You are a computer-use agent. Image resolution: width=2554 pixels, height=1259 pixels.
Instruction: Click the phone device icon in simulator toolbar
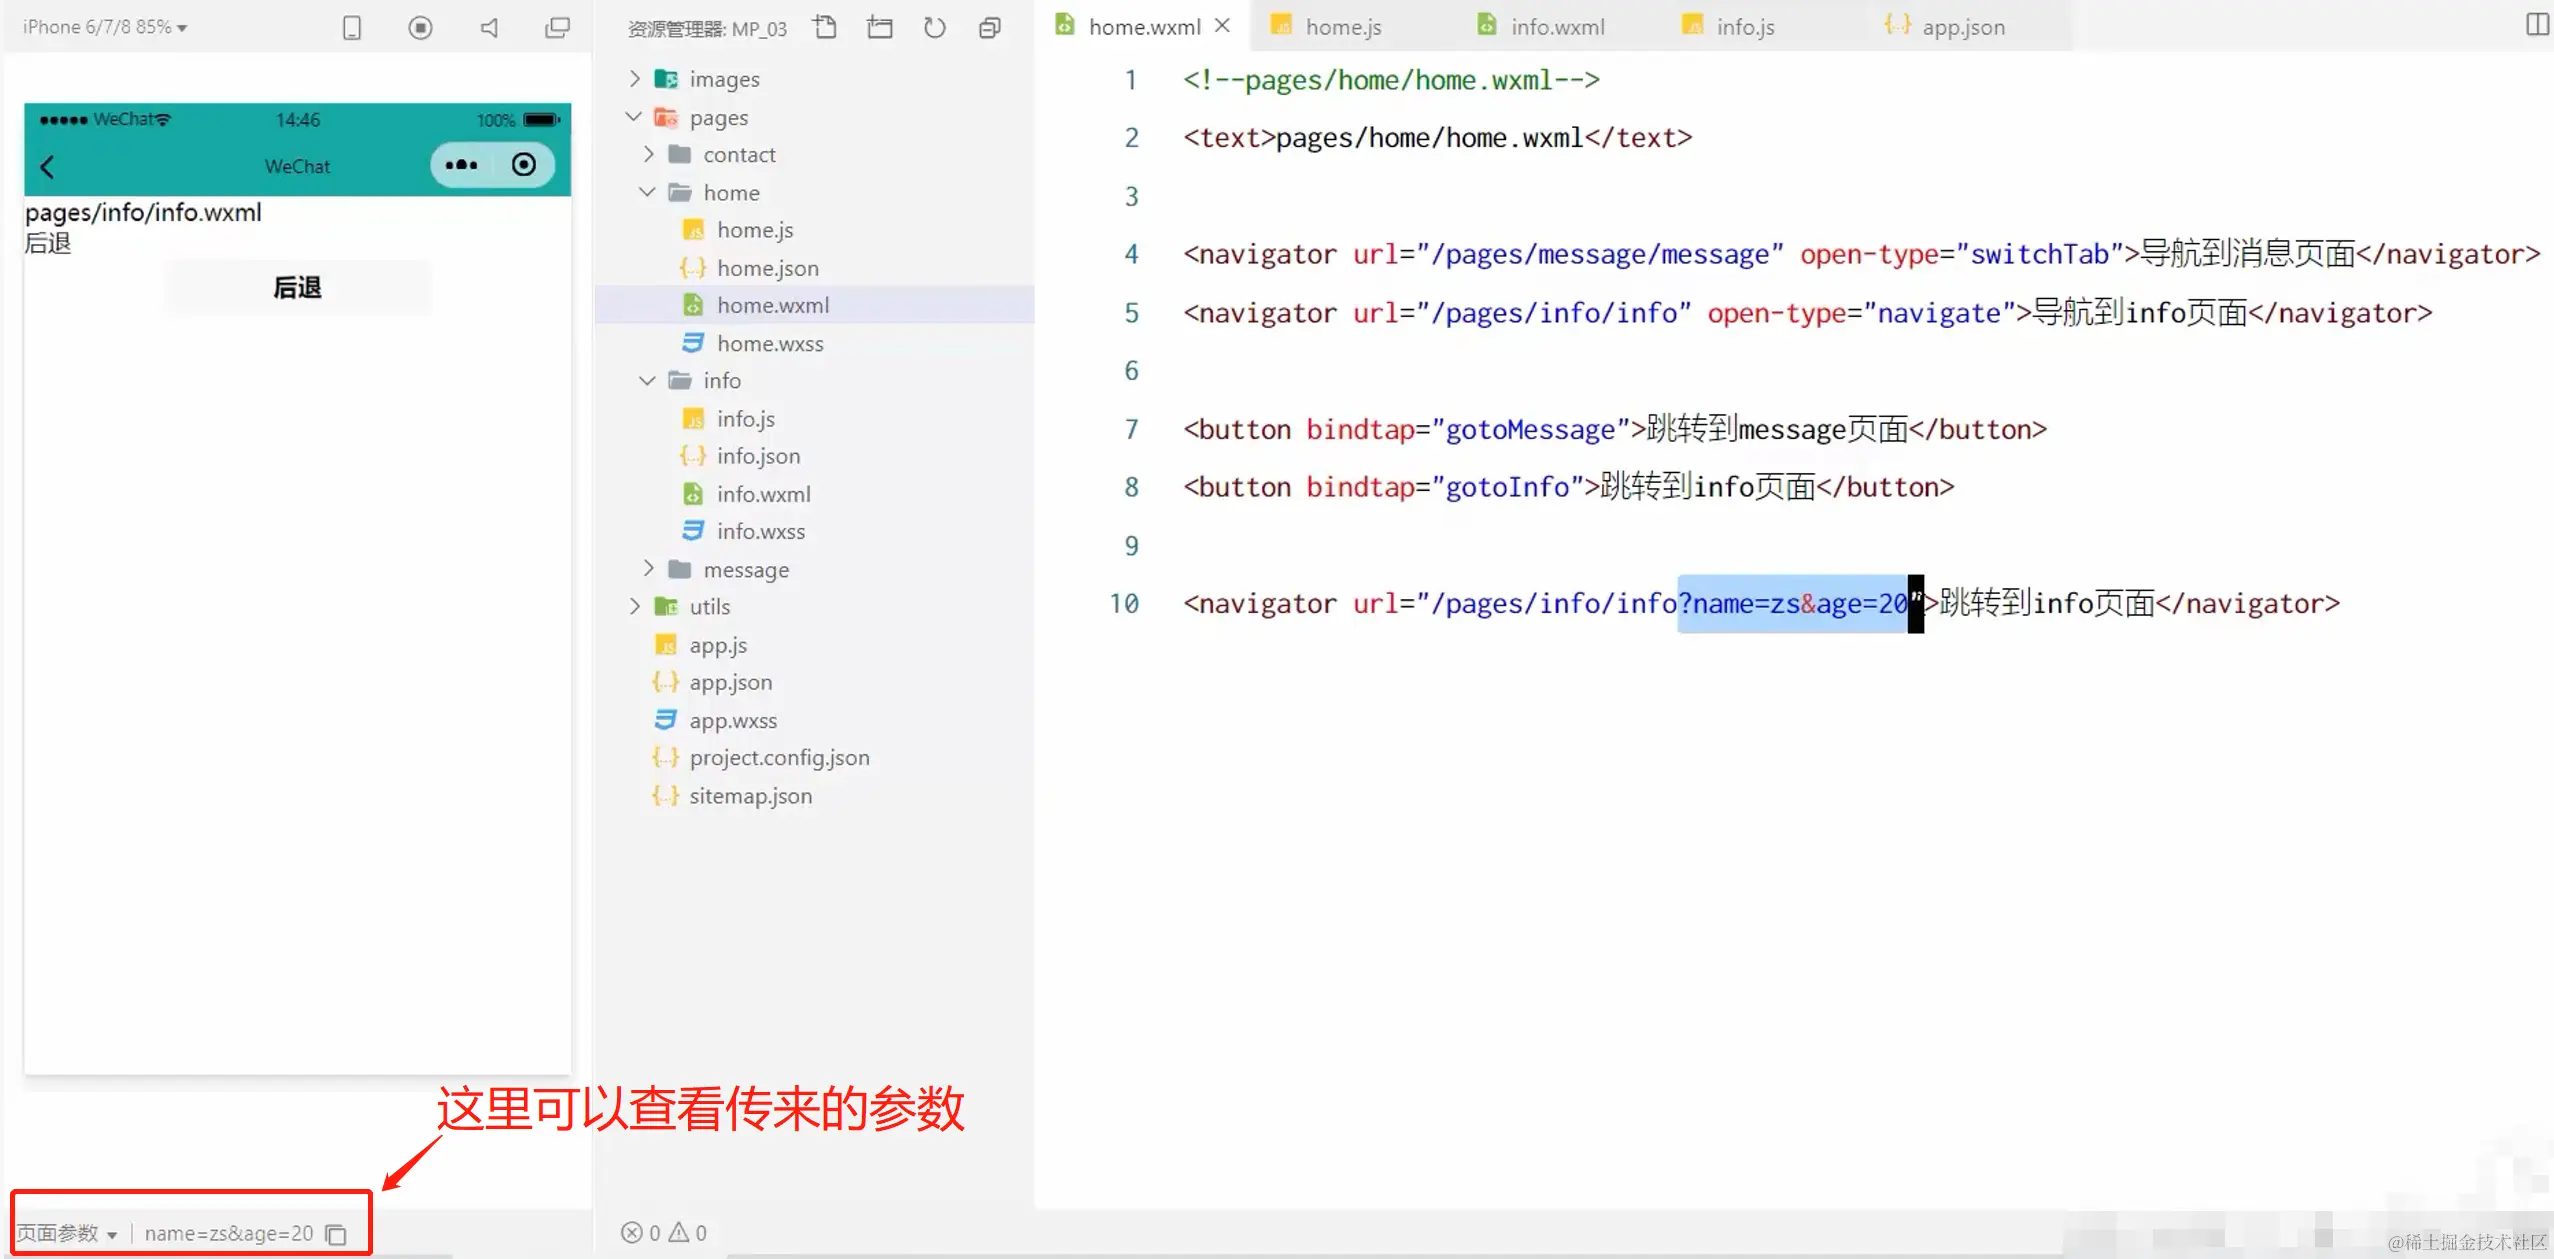(x=351, y=28)
